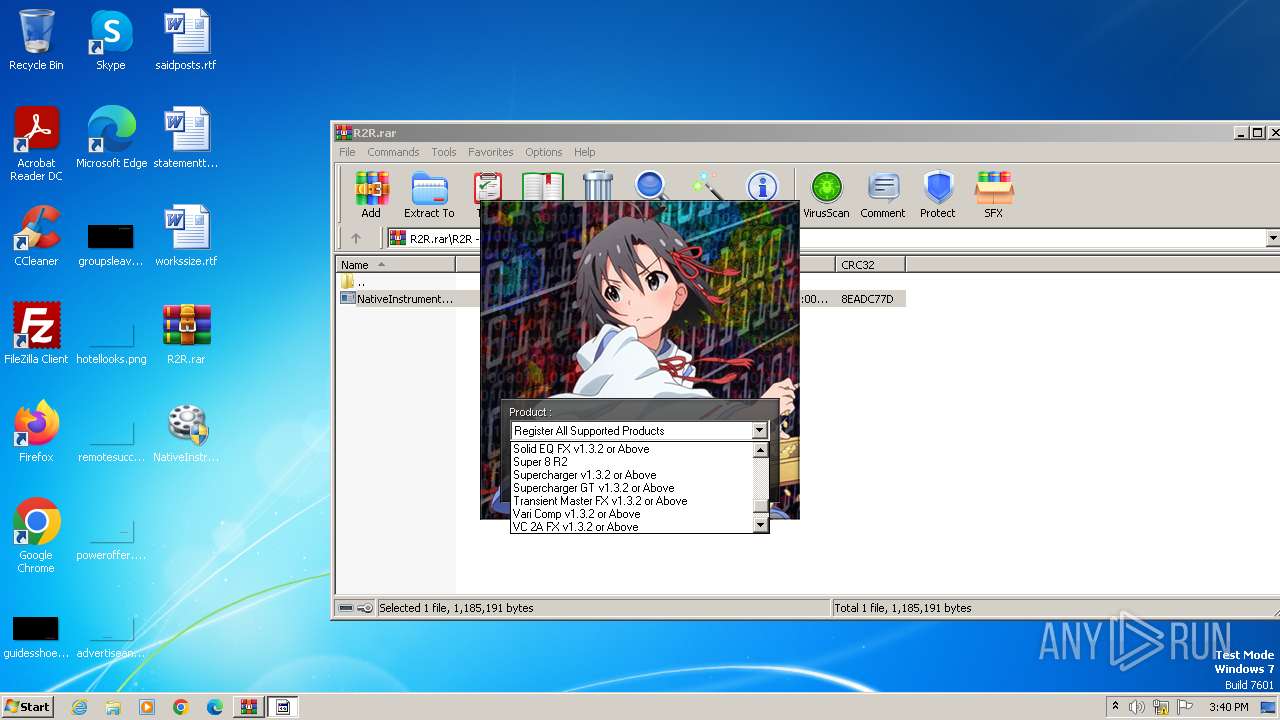This screenshot has height=720, width=1280.
Task: Click the product list scroll-down arrow
Action: [760, 525]
